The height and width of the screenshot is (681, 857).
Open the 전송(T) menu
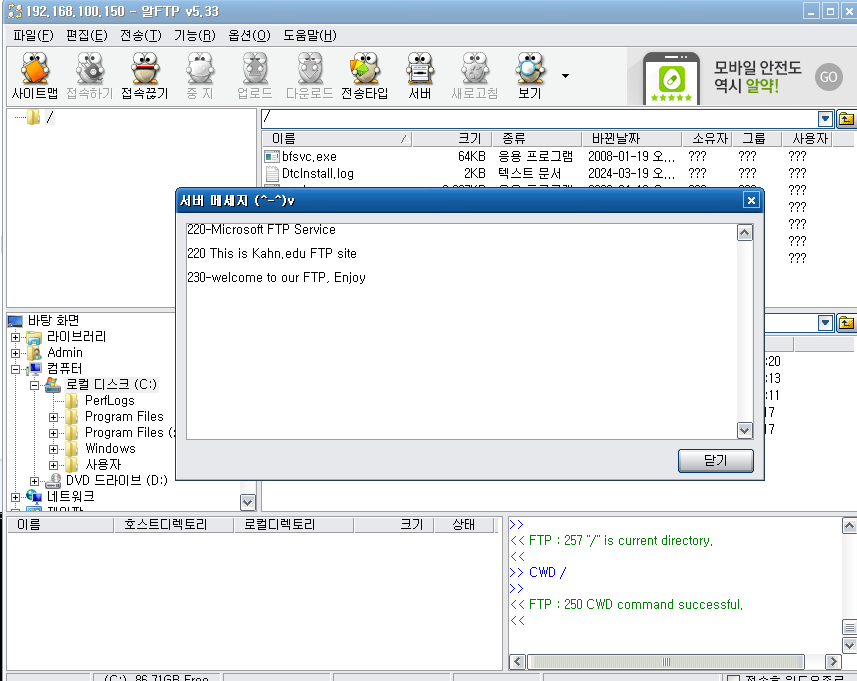140,36
